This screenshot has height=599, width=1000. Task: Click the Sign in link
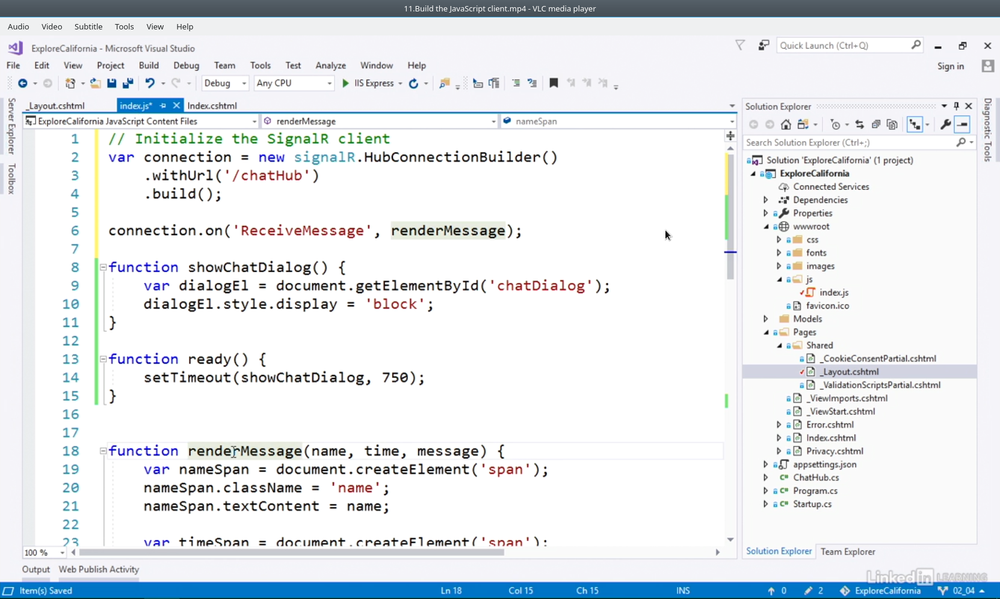[x=950, y=66]
